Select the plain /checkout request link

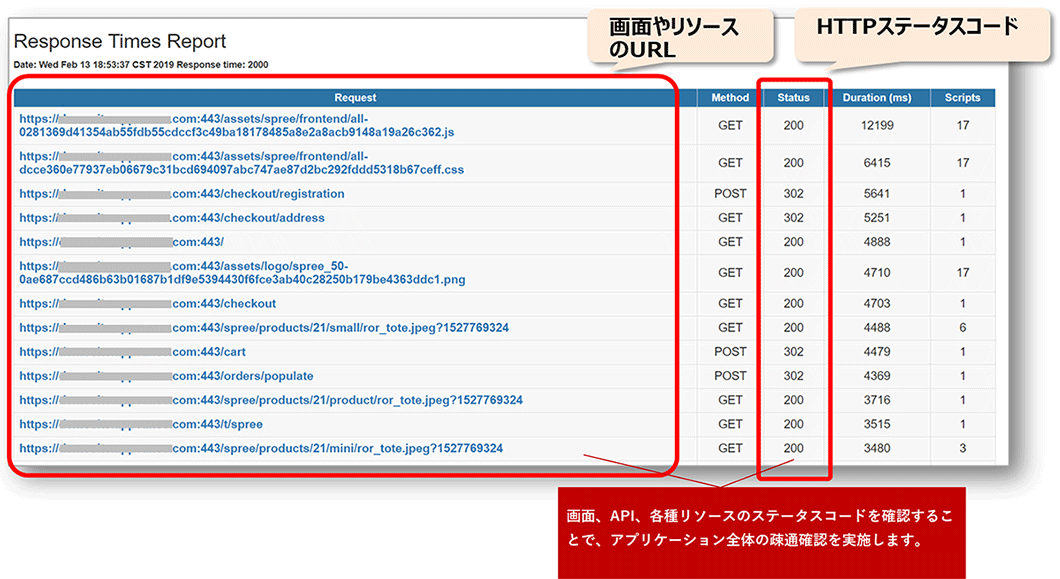pyautogui.click(x=148, y=304)
